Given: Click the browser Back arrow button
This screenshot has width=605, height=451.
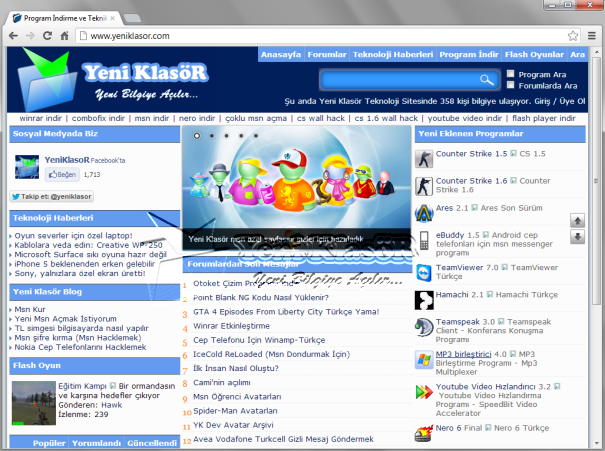Looking at the screenshot, I should coord(12,36).
